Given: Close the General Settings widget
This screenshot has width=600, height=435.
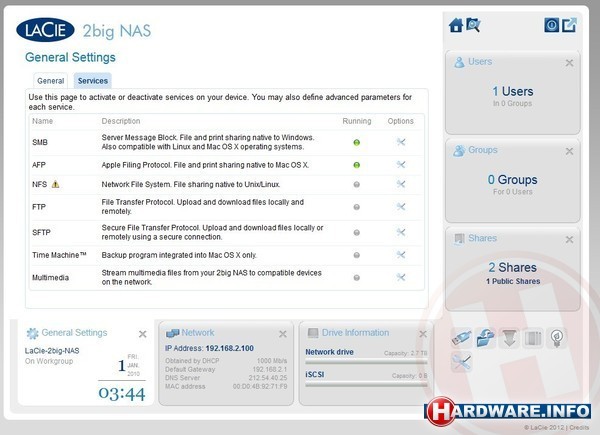Looking at the screenshot, I should pos(142,334).
